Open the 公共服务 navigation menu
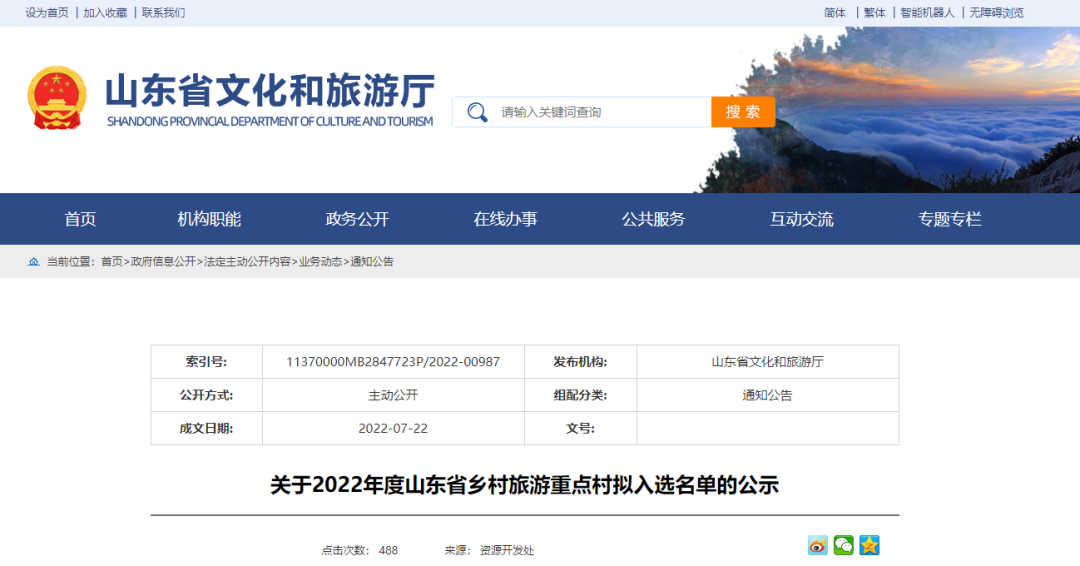 [x=653, y=219]
